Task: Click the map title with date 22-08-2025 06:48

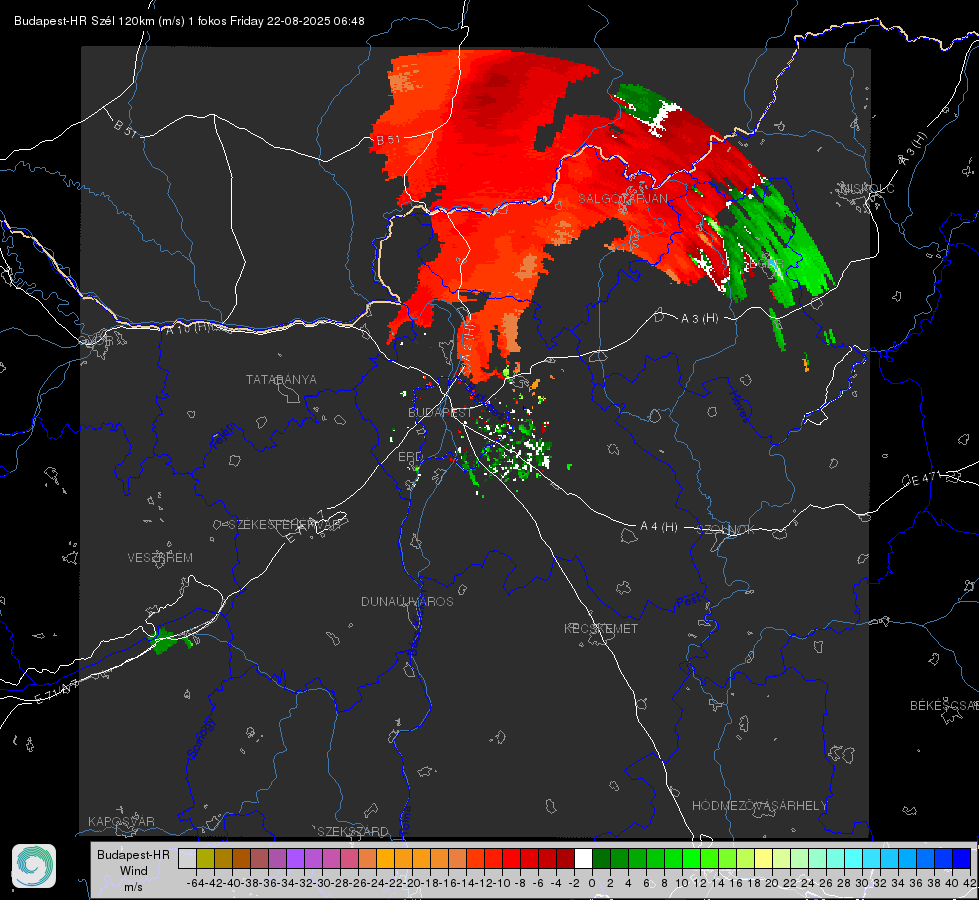Action: pyautogui.click(x=189, y=21)
